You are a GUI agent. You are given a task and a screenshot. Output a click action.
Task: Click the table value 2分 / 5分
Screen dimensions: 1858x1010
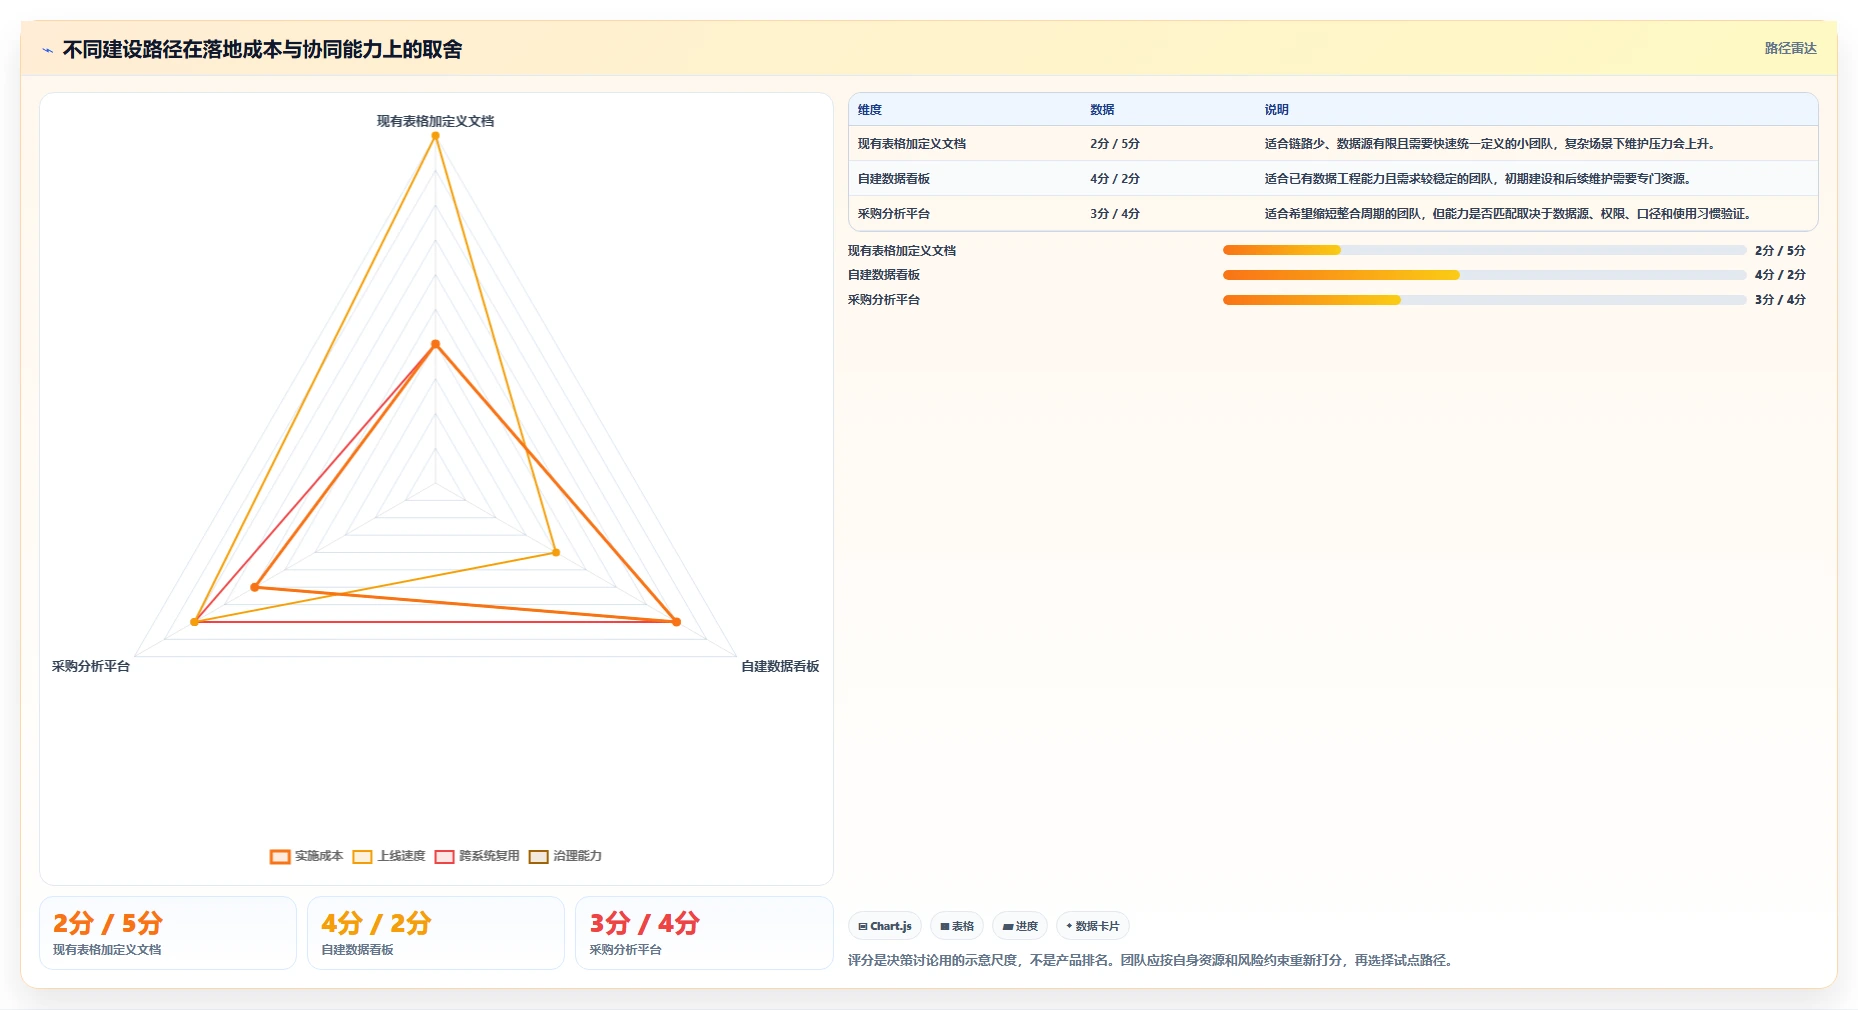1115,144
